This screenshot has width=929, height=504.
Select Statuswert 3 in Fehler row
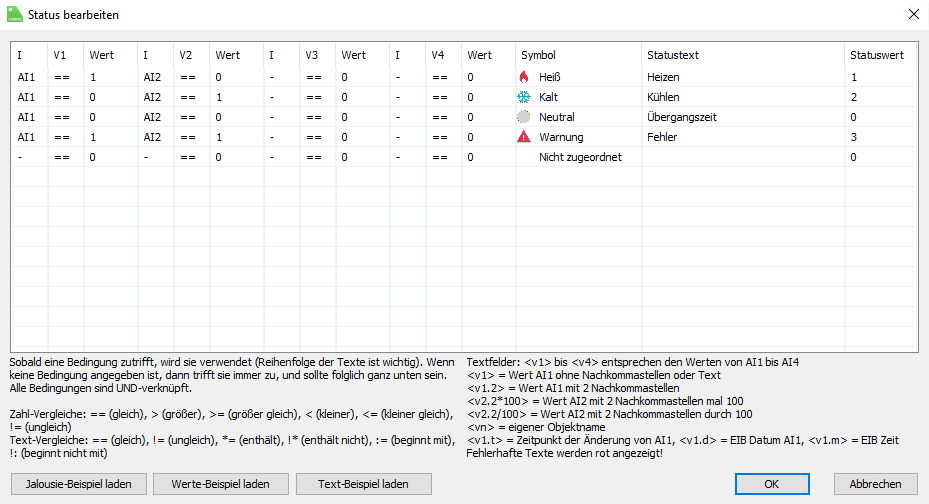[854, 137]
